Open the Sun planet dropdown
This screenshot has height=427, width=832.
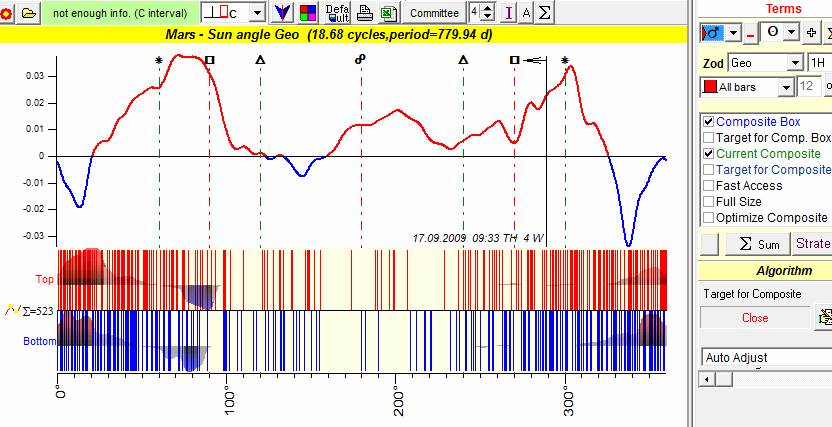792,32
